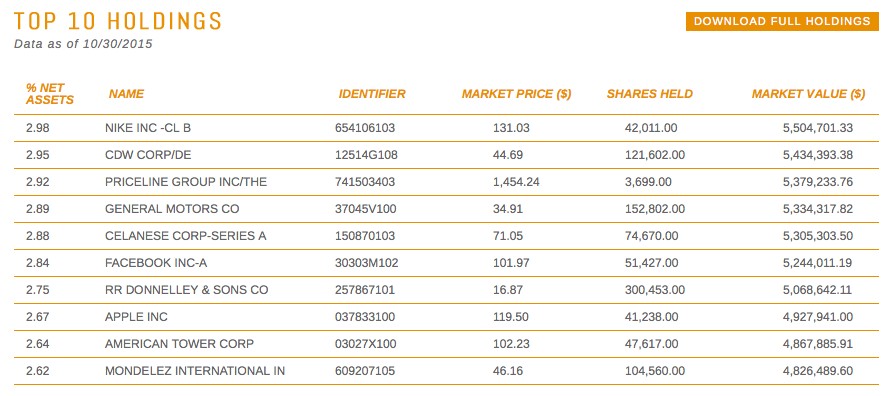This screenshot has height=396, width=896.
Task: Click Apple identifier 037833100
Action: click(365, 317)
